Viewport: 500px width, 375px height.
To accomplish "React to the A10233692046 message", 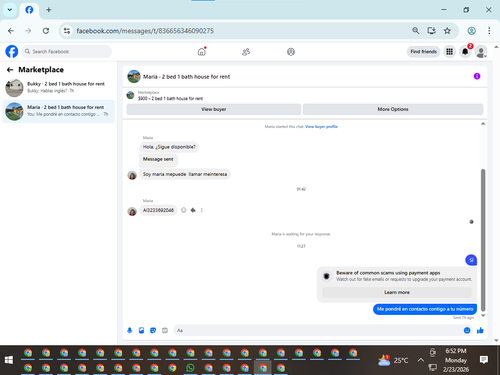I will [184, 210].
